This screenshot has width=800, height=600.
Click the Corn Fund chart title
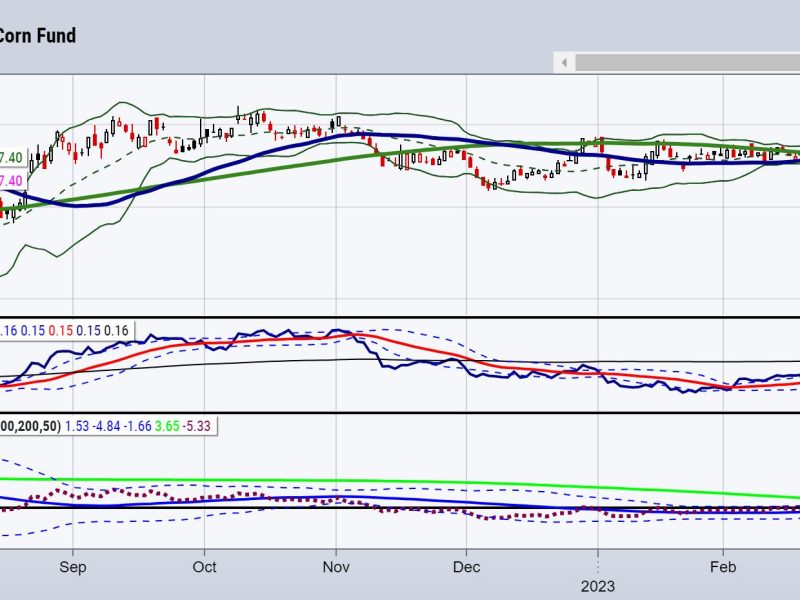(x=38, y=35)
